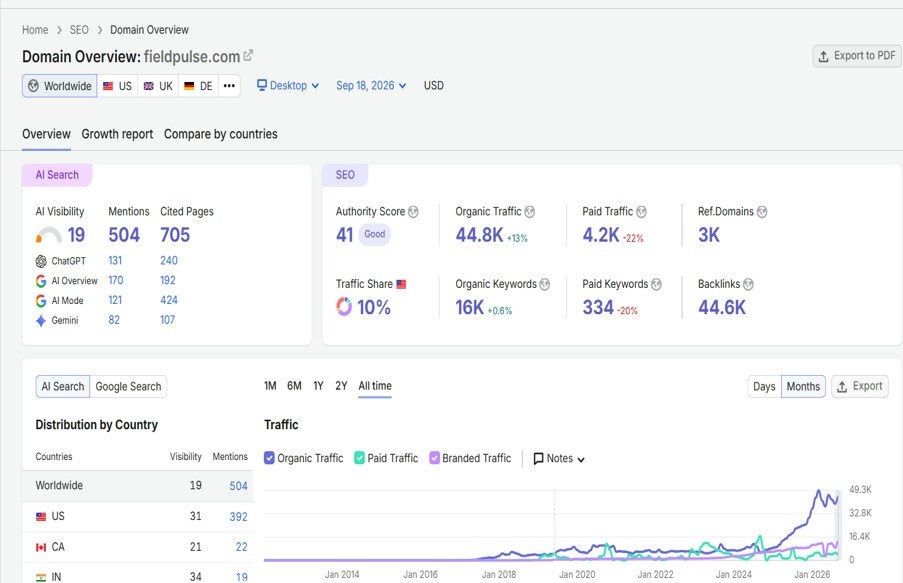Open the Cited Pages value 705
Viewport: 903px width, 583px height.
tap(175, 235)
